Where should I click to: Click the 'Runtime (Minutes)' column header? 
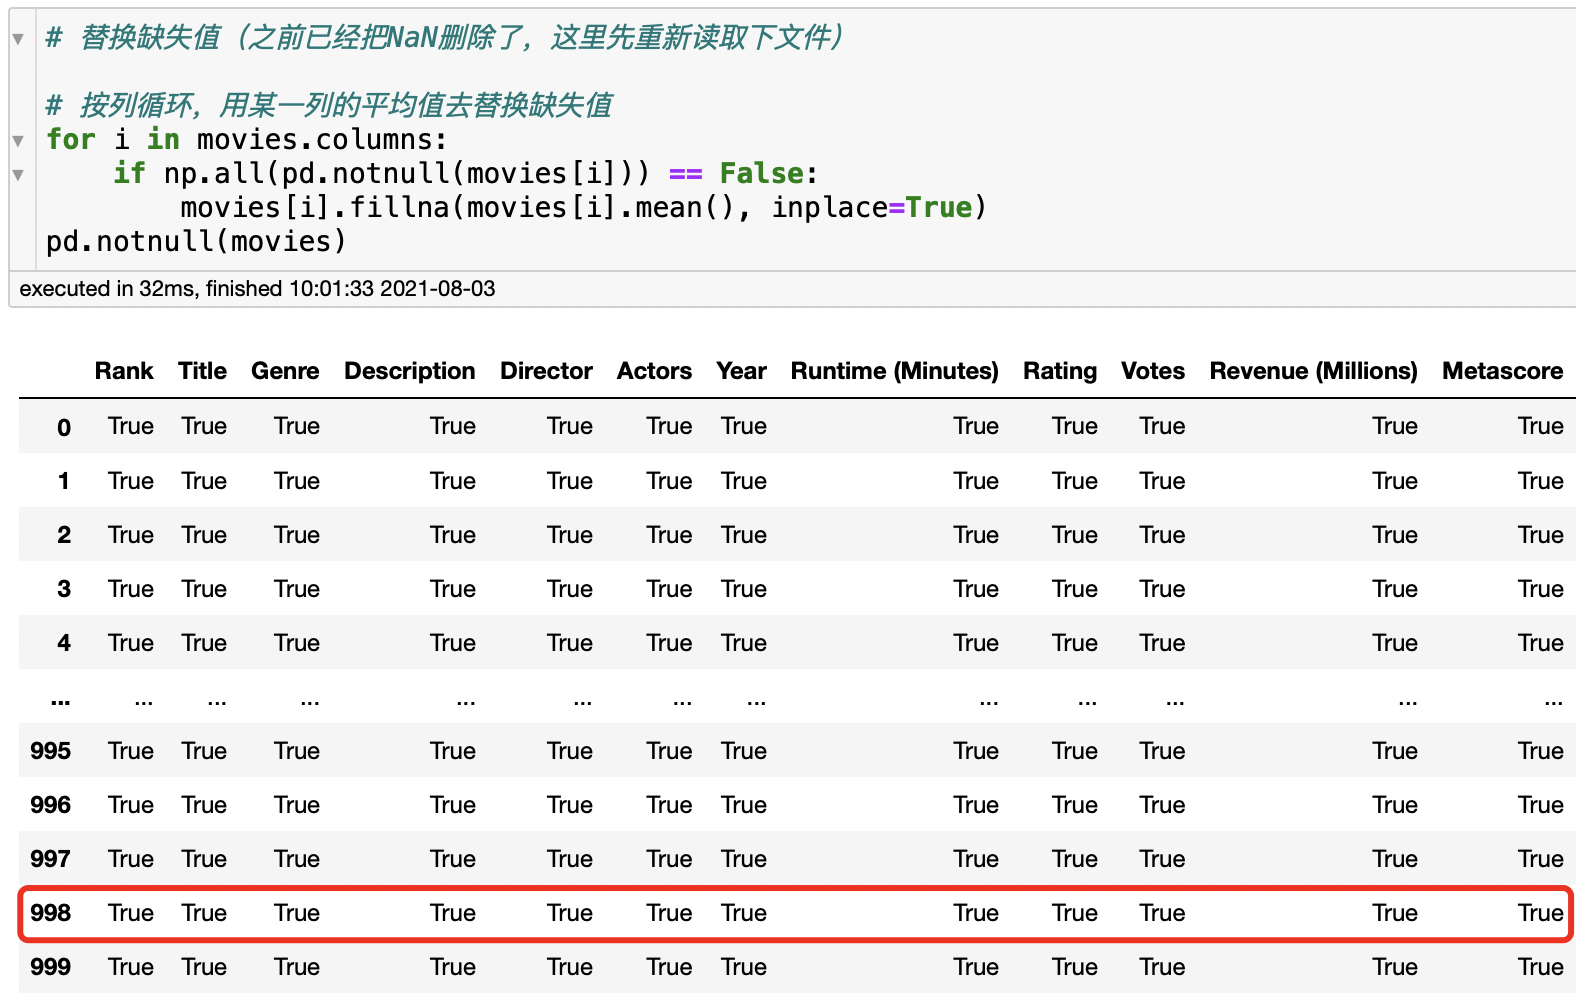(895, 371)
